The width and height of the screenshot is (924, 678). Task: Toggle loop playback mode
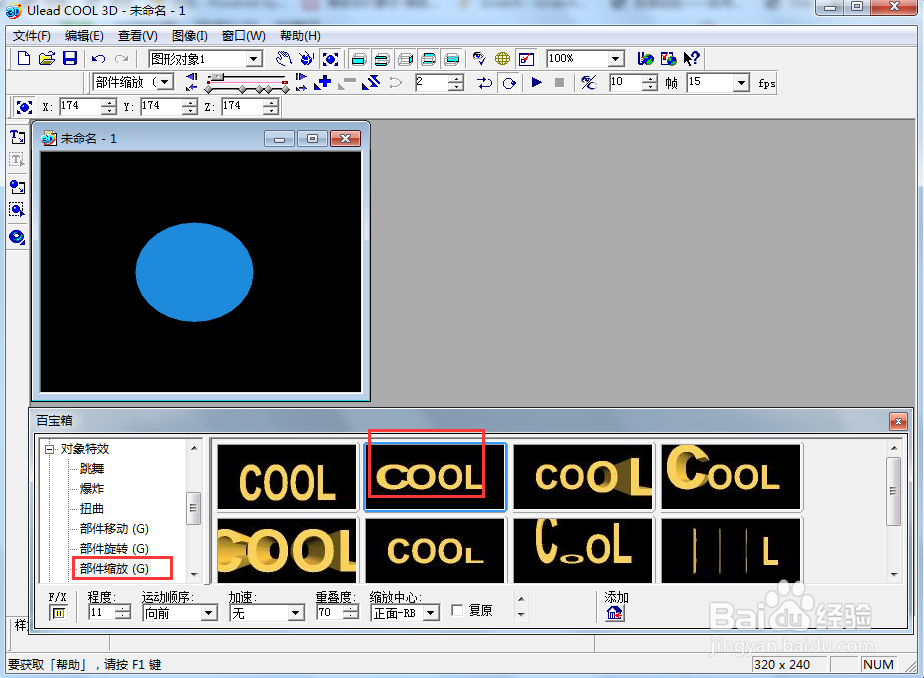(509, 82)
